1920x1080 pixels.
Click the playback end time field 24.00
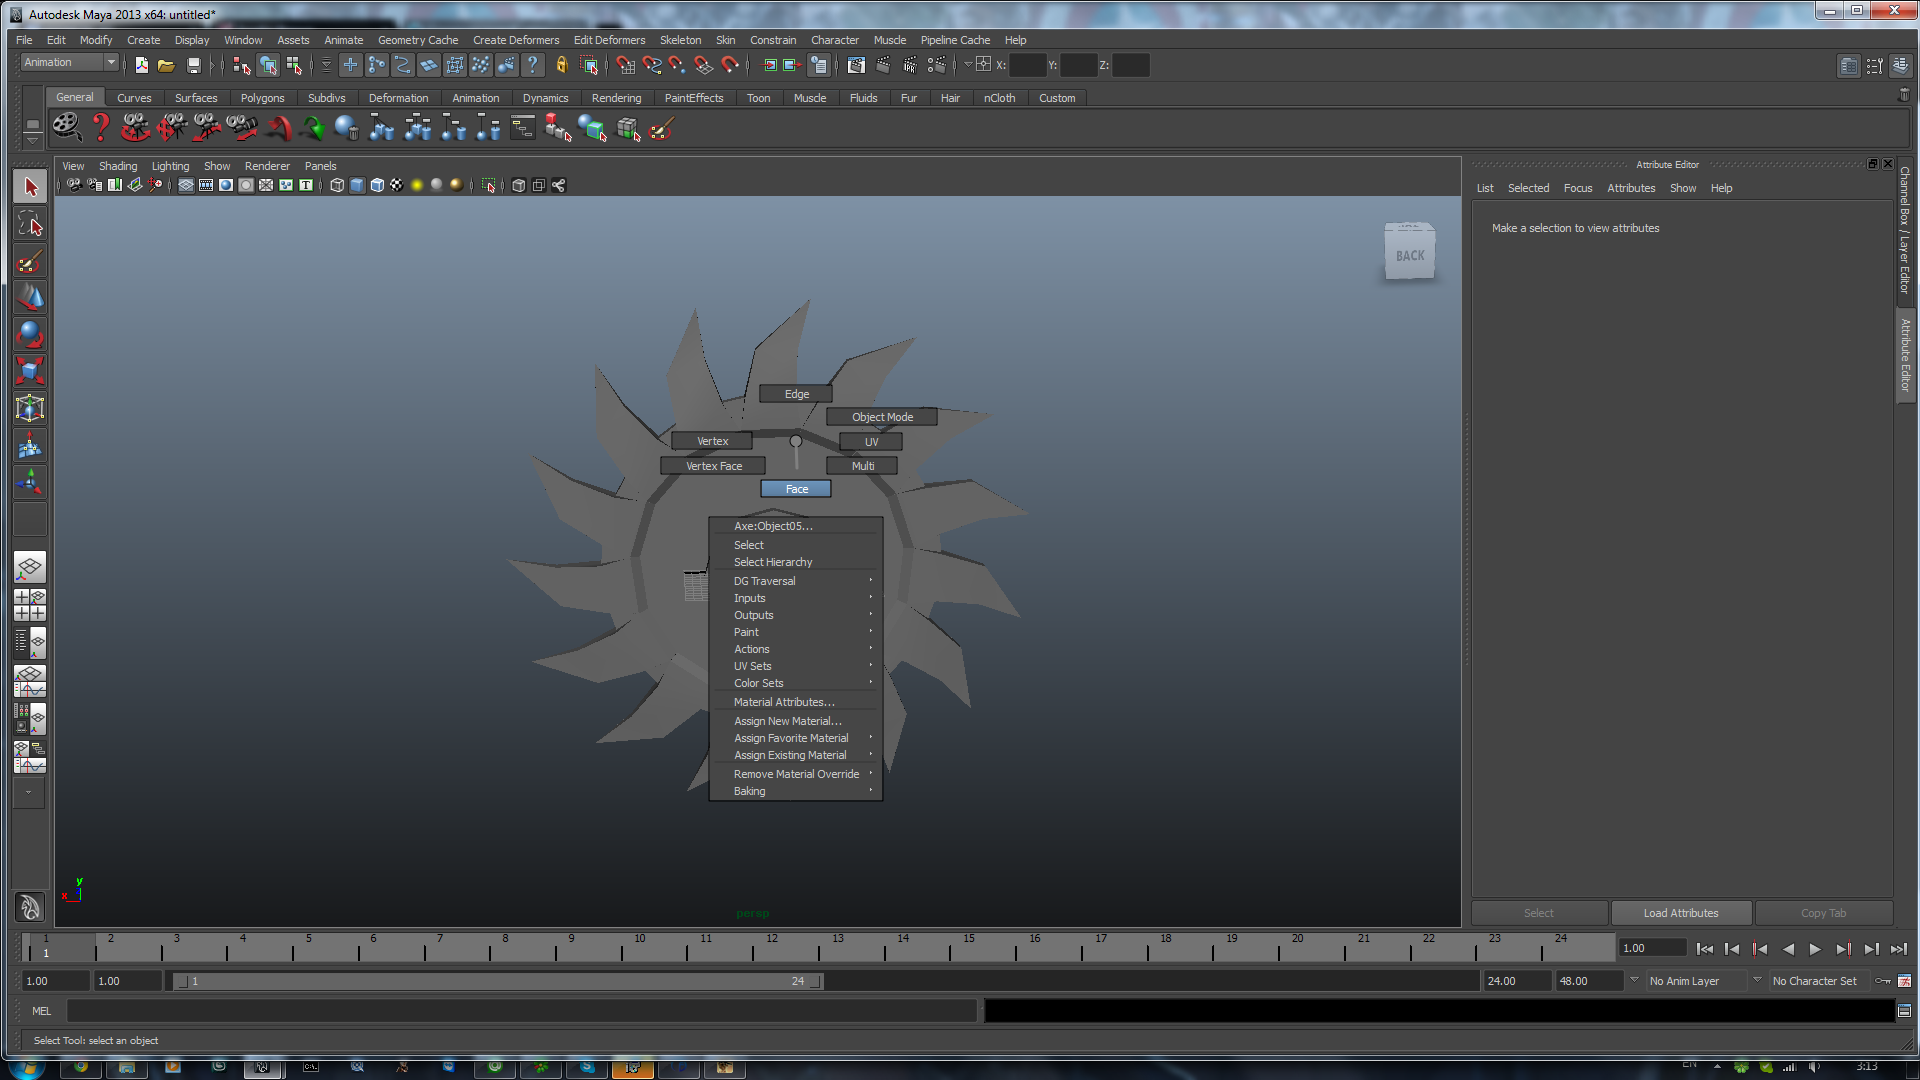point(1516,981)
